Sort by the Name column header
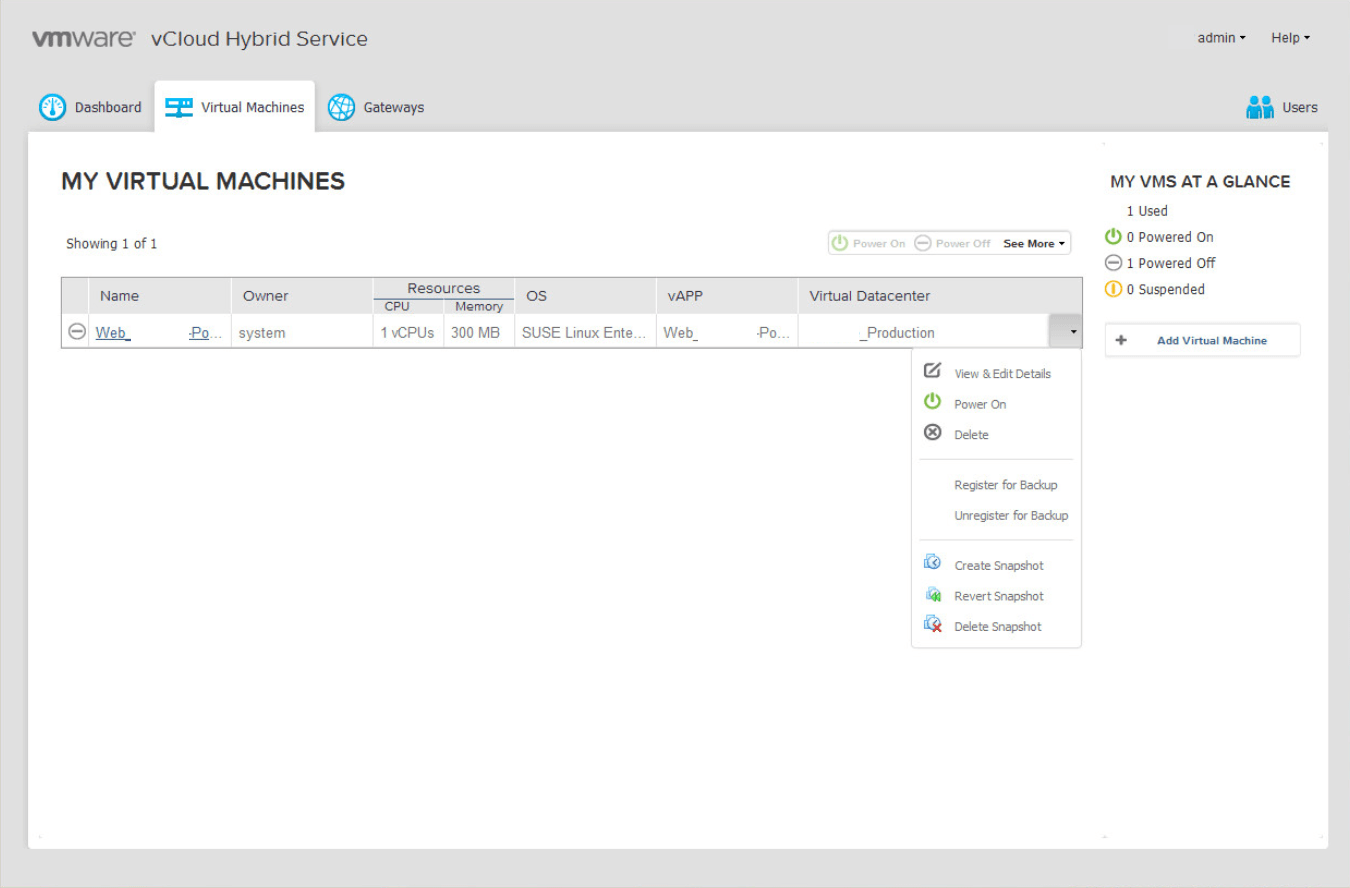This screenshot has height=888, width=1350. point(160,296)
